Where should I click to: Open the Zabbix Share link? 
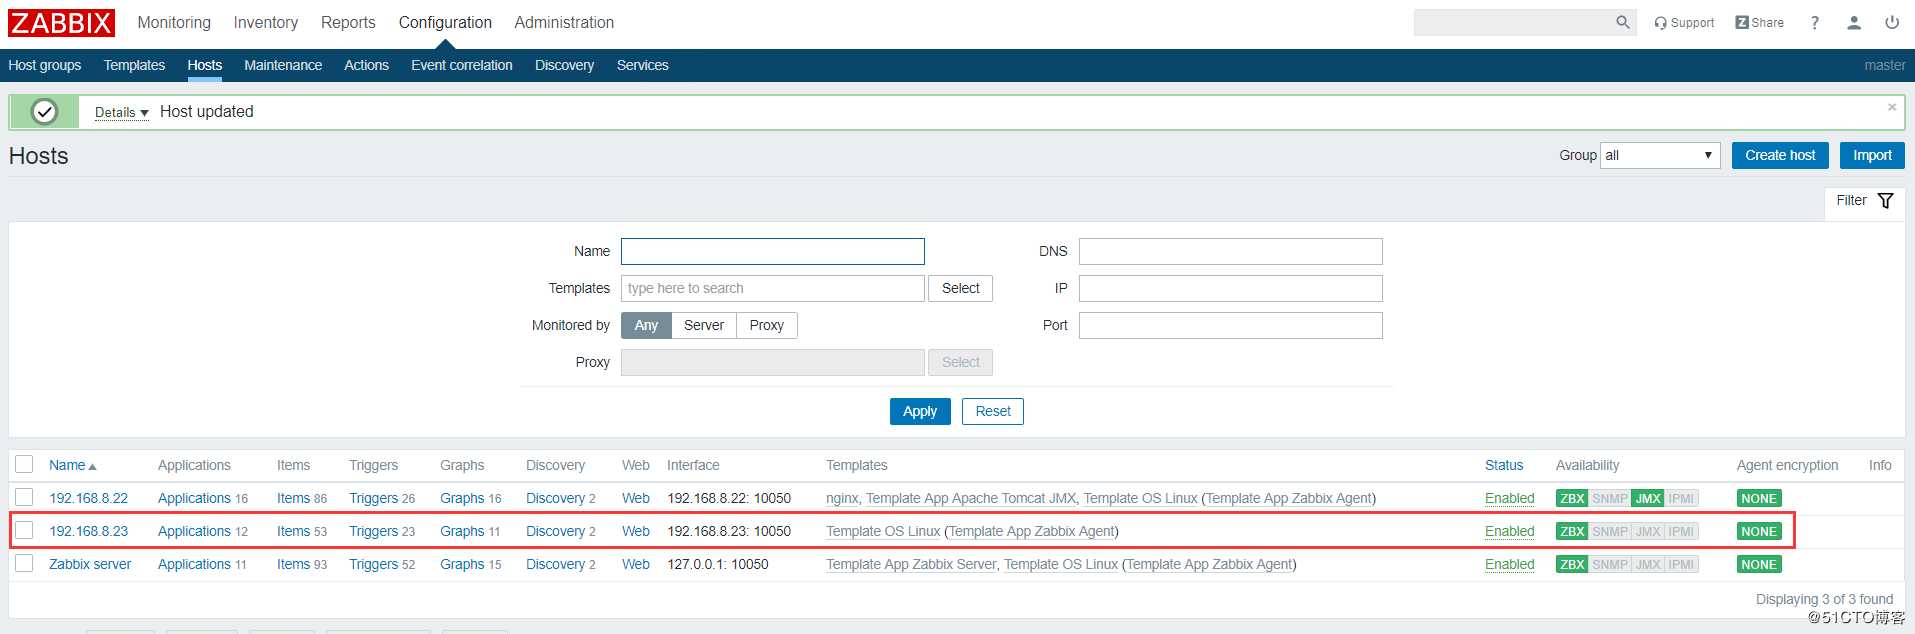[x=1760, y=22]
